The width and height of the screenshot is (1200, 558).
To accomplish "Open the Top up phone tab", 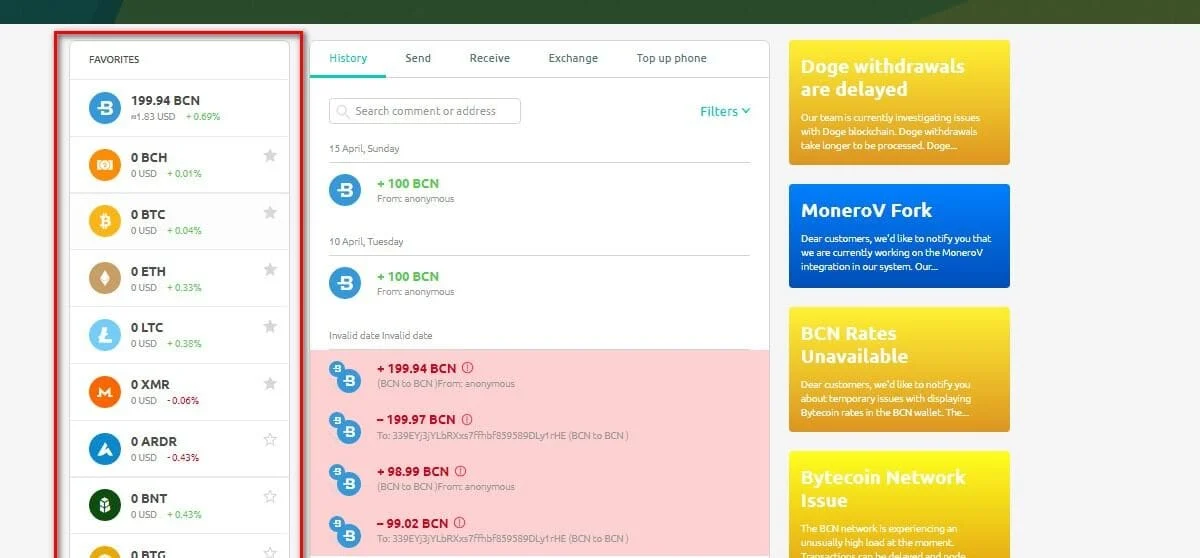I will click(672, 58).
